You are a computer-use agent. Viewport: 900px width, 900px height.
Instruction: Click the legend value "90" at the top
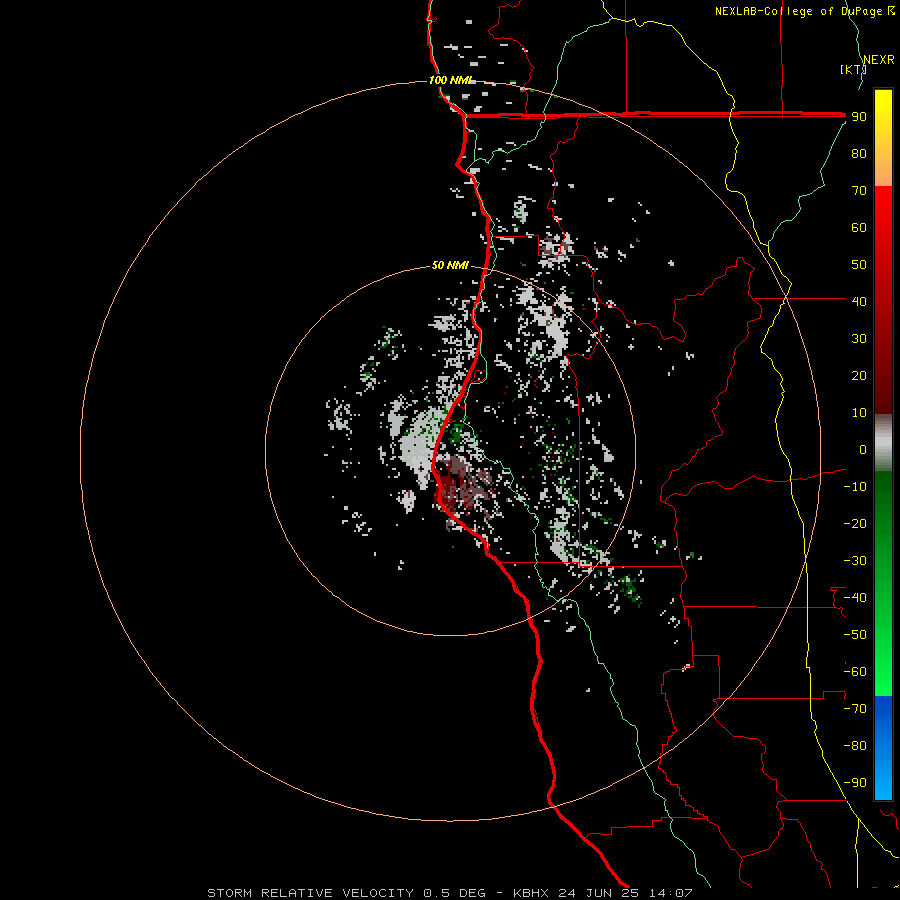coord(859,117)
